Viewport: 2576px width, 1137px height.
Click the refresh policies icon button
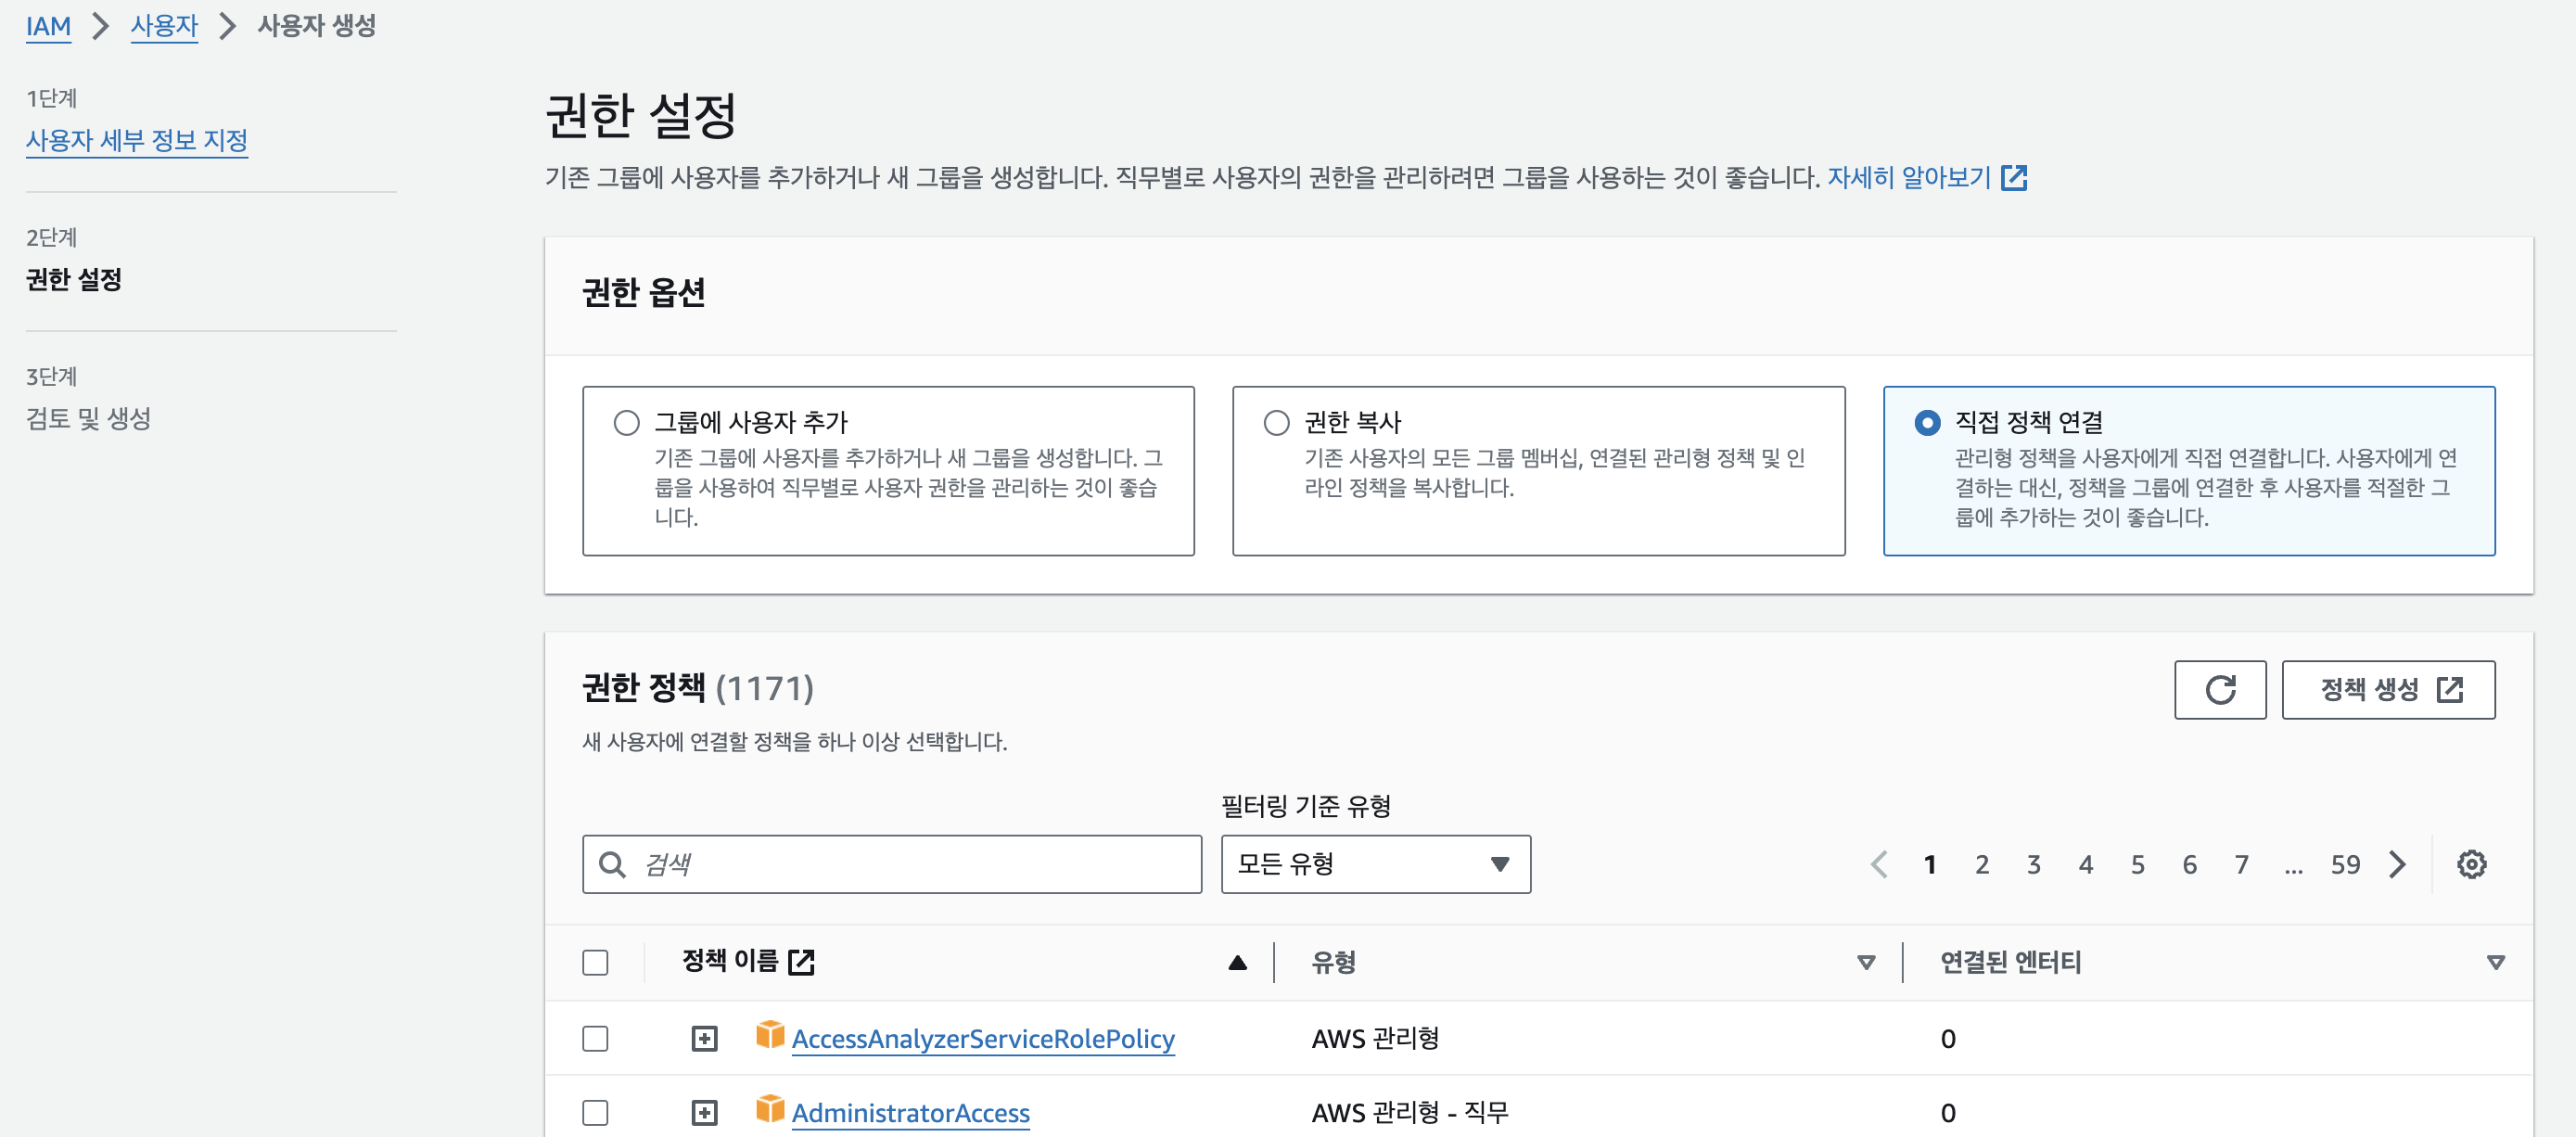2219,689
